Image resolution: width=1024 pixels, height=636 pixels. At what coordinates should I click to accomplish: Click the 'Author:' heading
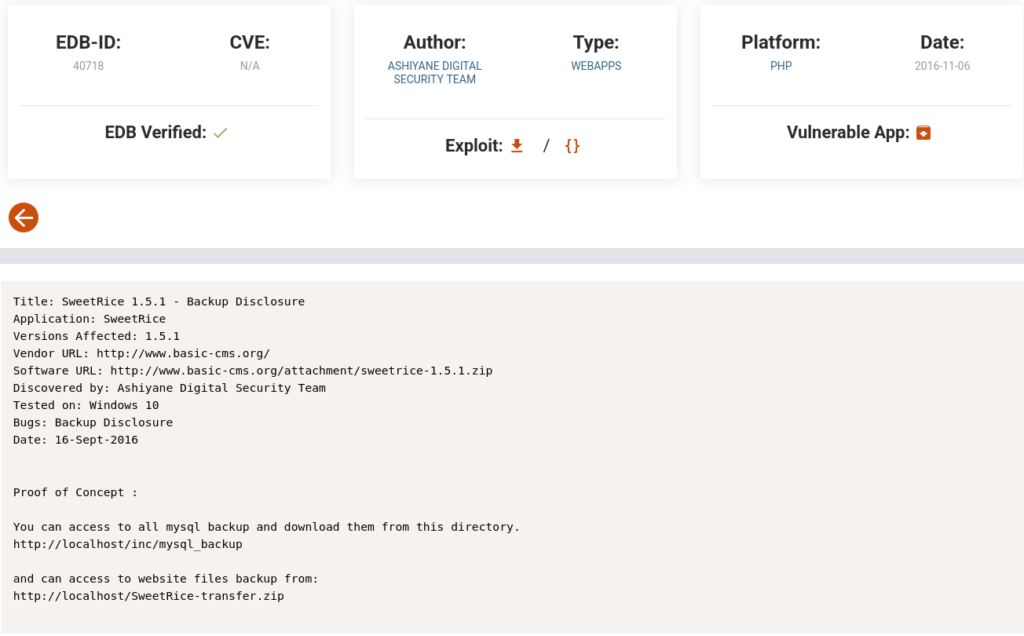[434, 42]
